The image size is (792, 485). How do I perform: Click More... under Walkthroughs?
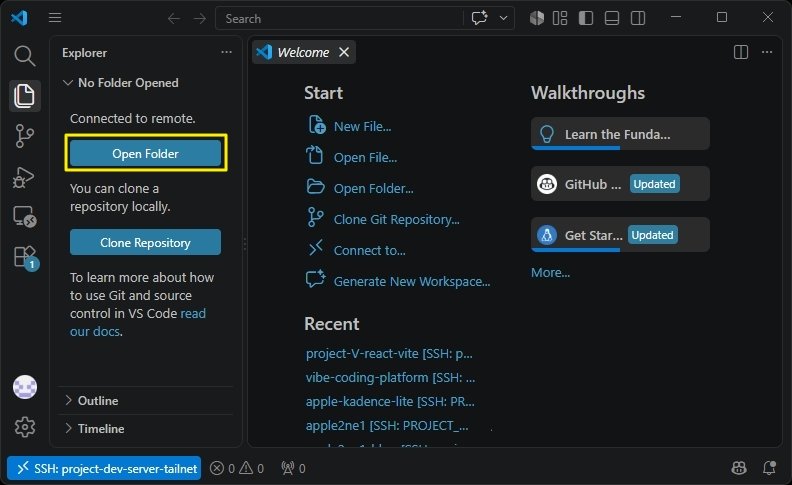[550, 272]
